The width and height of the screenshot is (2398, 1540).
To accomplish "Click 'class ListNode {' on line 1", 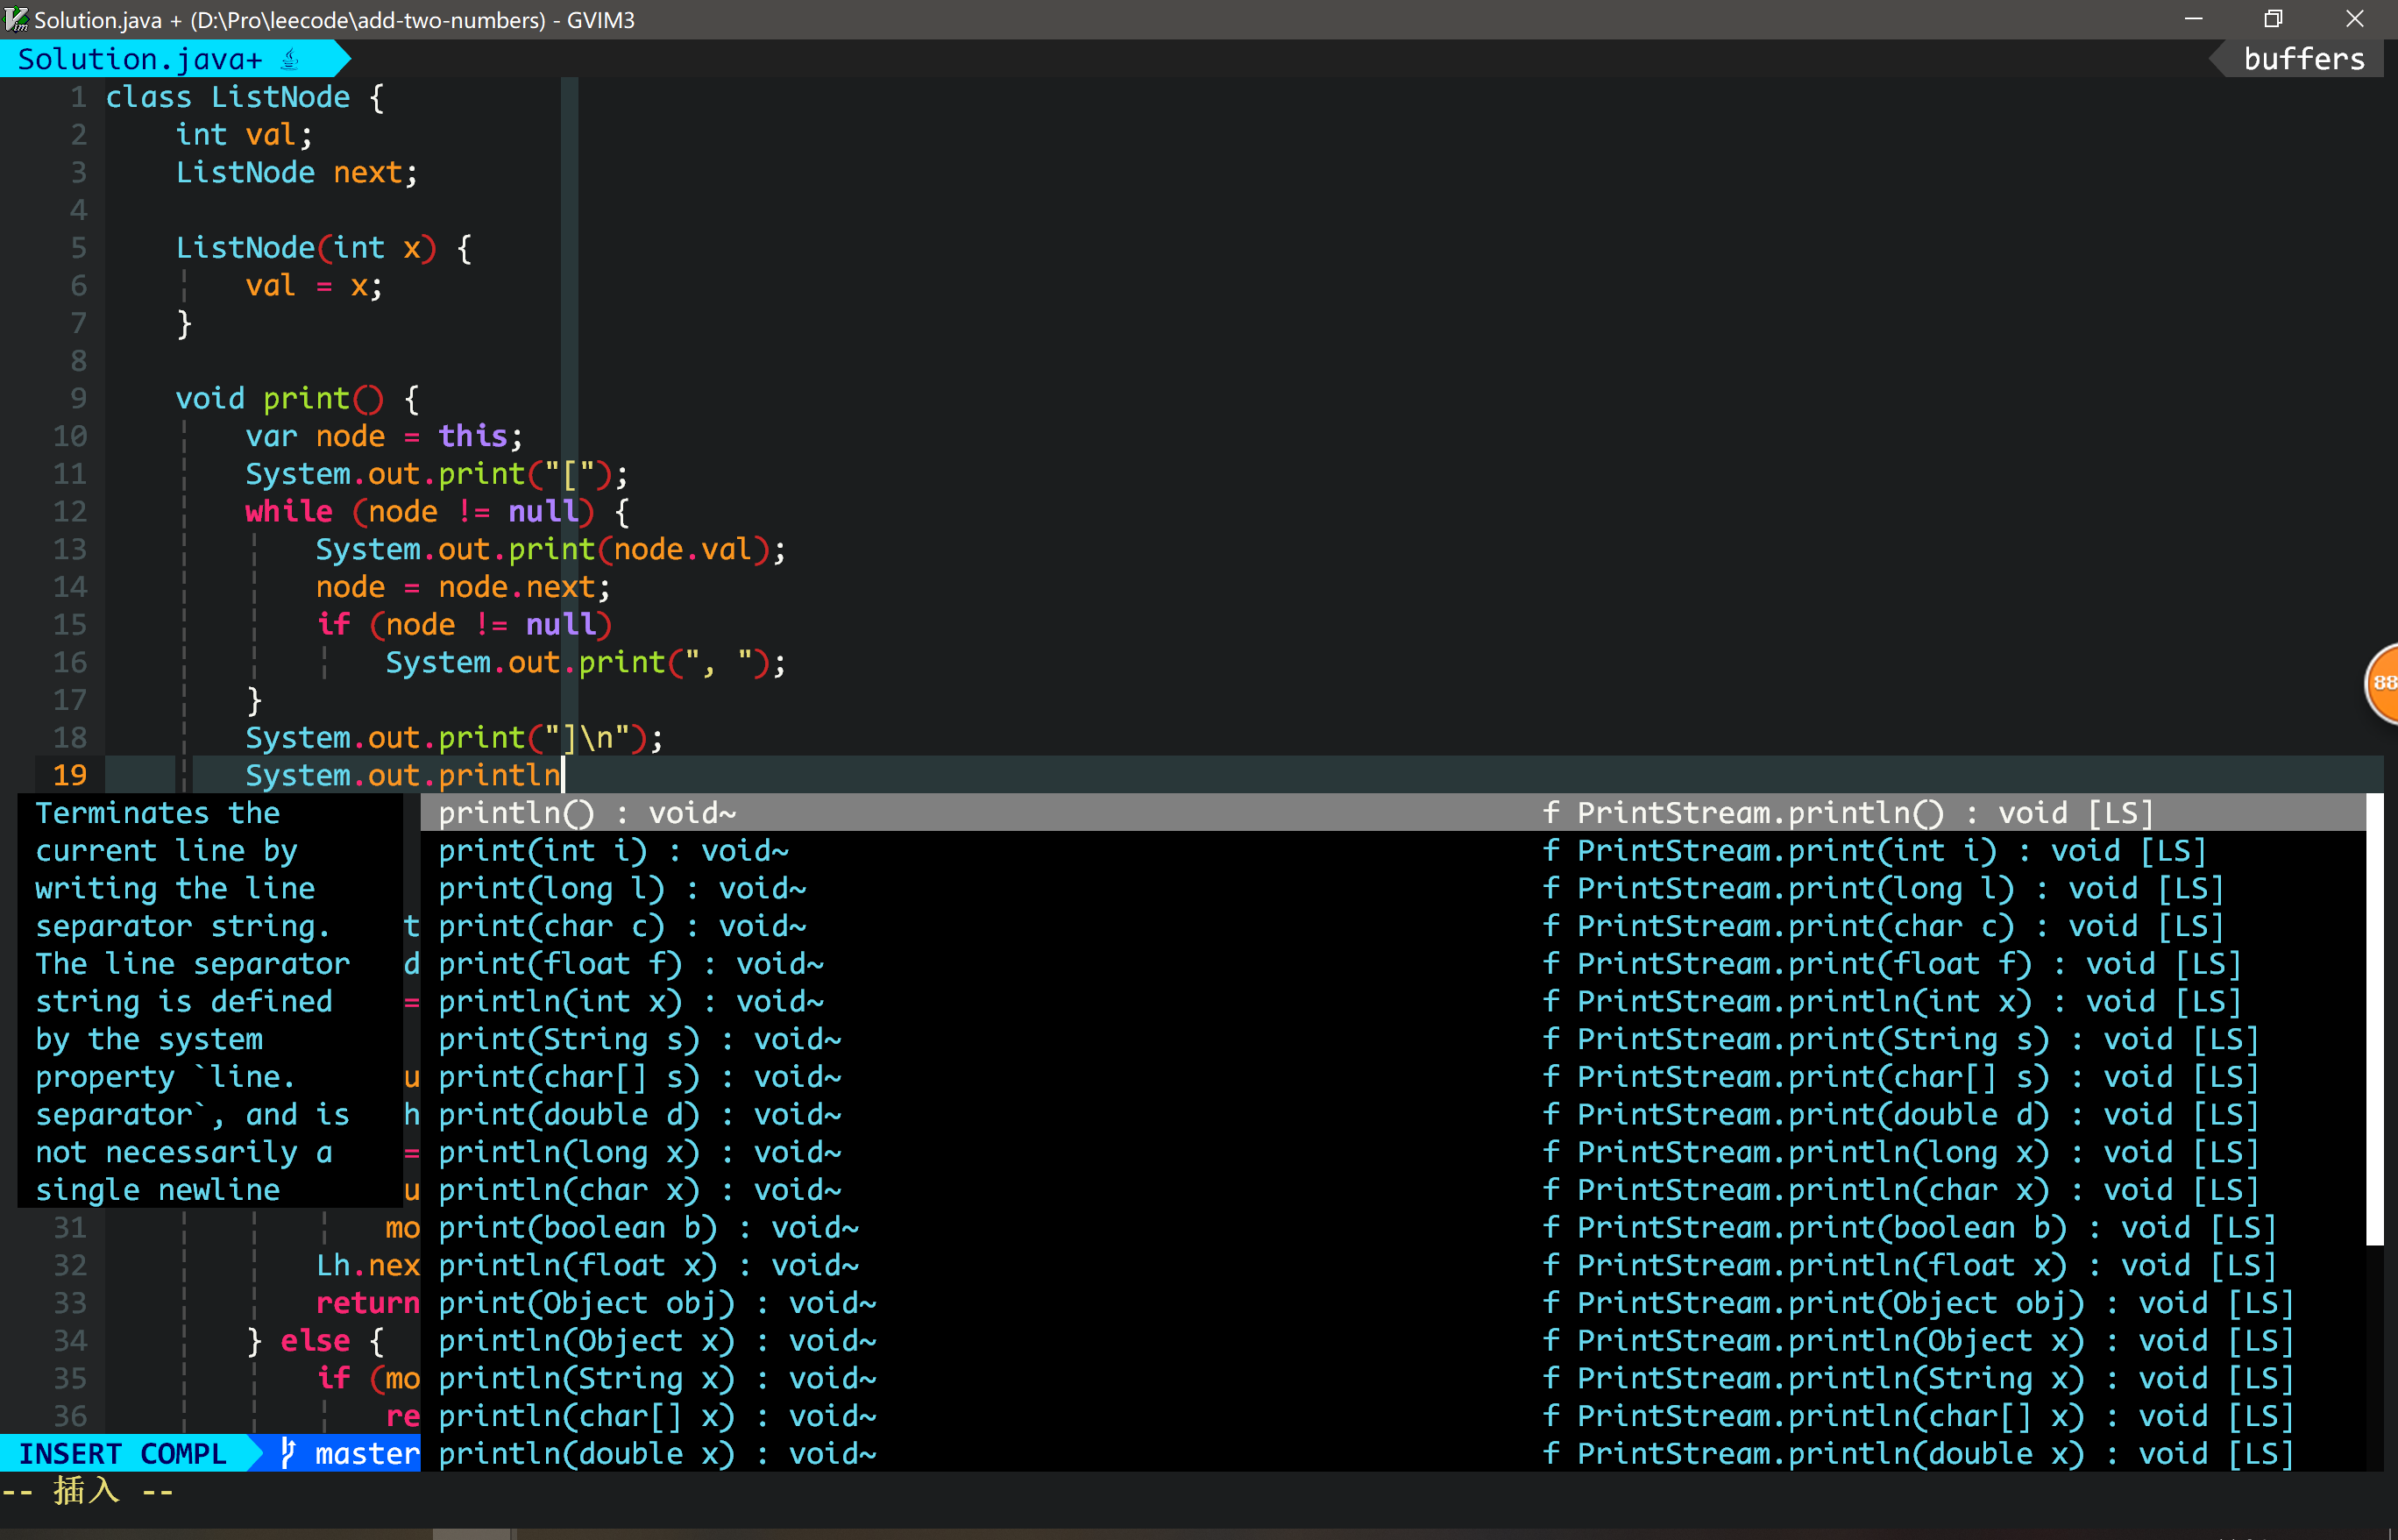I will 245,97.
